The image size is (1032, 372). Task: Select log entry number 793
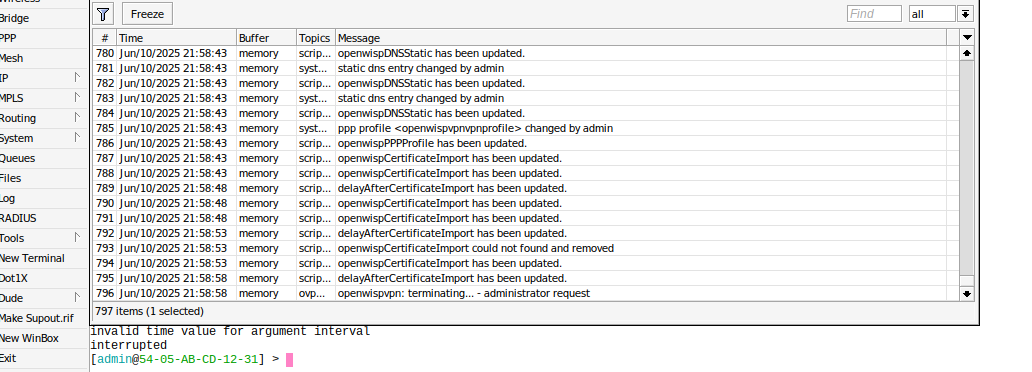click(525, 248)
